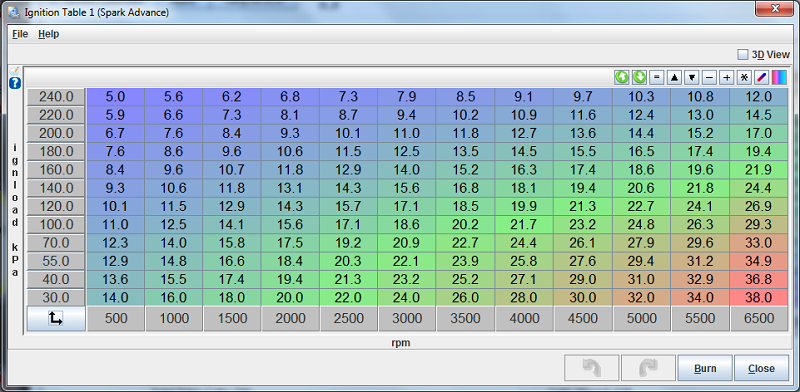This screenshot has height=392, width=800.
Task: Select the 180.0 kPa load axis cell
Action: [56, 152]
